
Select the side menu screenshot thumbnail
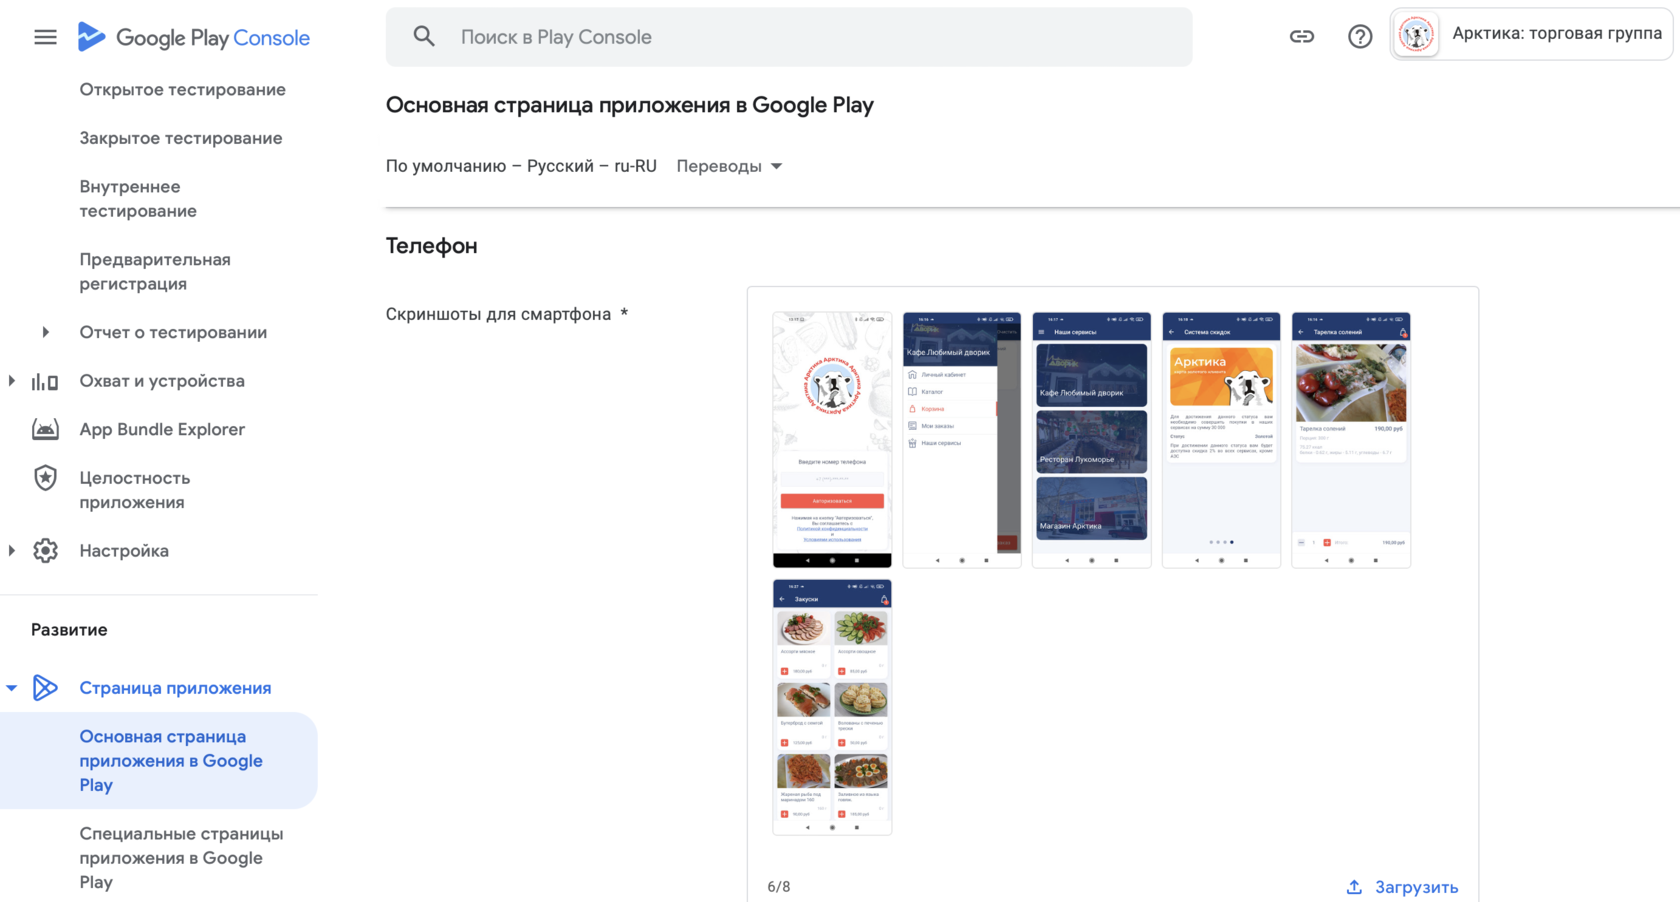(x=962, y=440)
